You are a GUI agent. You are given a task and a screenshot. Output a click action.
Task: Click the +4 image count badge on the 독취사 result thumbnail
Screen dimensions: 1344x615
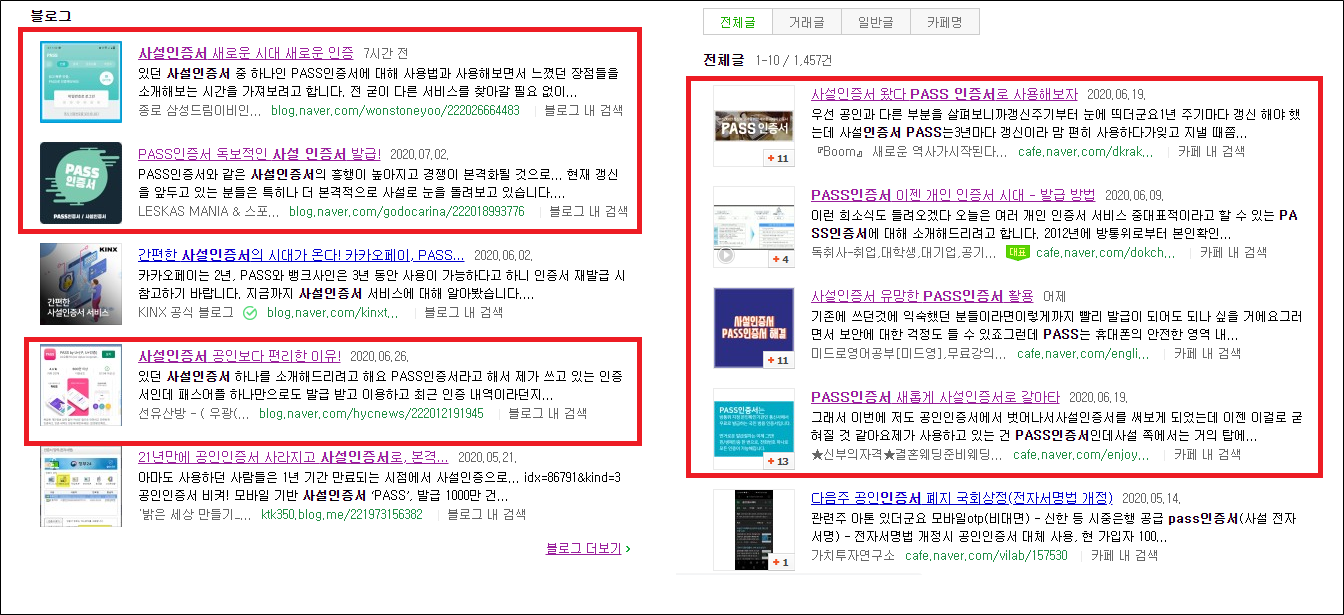pos(779,259)
